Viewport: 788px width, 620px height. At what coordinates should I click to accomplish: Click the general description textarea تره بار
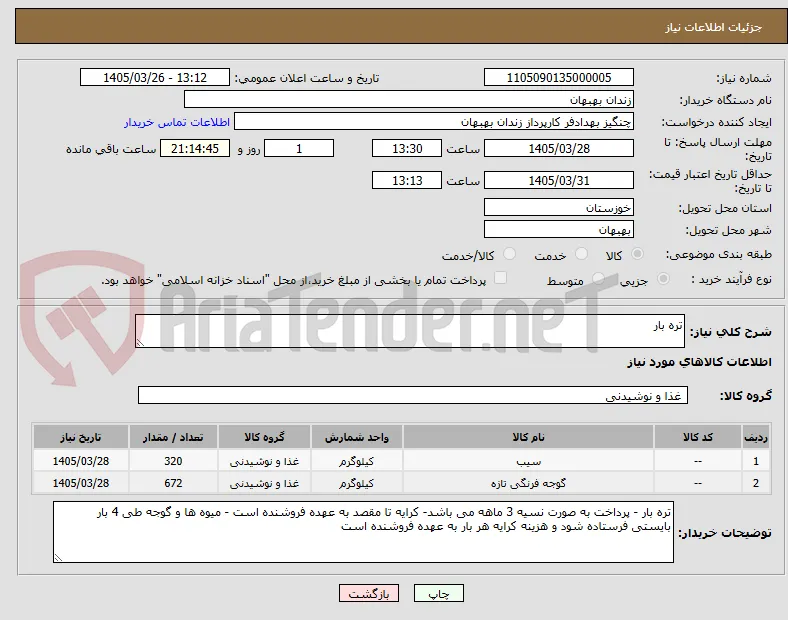[x=410, y=331]
